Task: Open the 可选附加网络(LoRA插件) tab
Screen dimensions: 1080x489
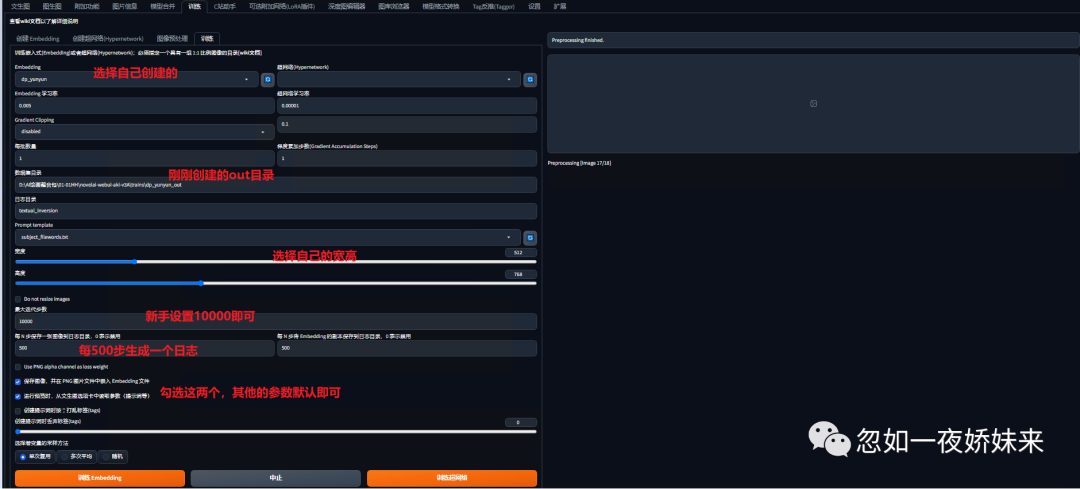Action: coord(282,6)
